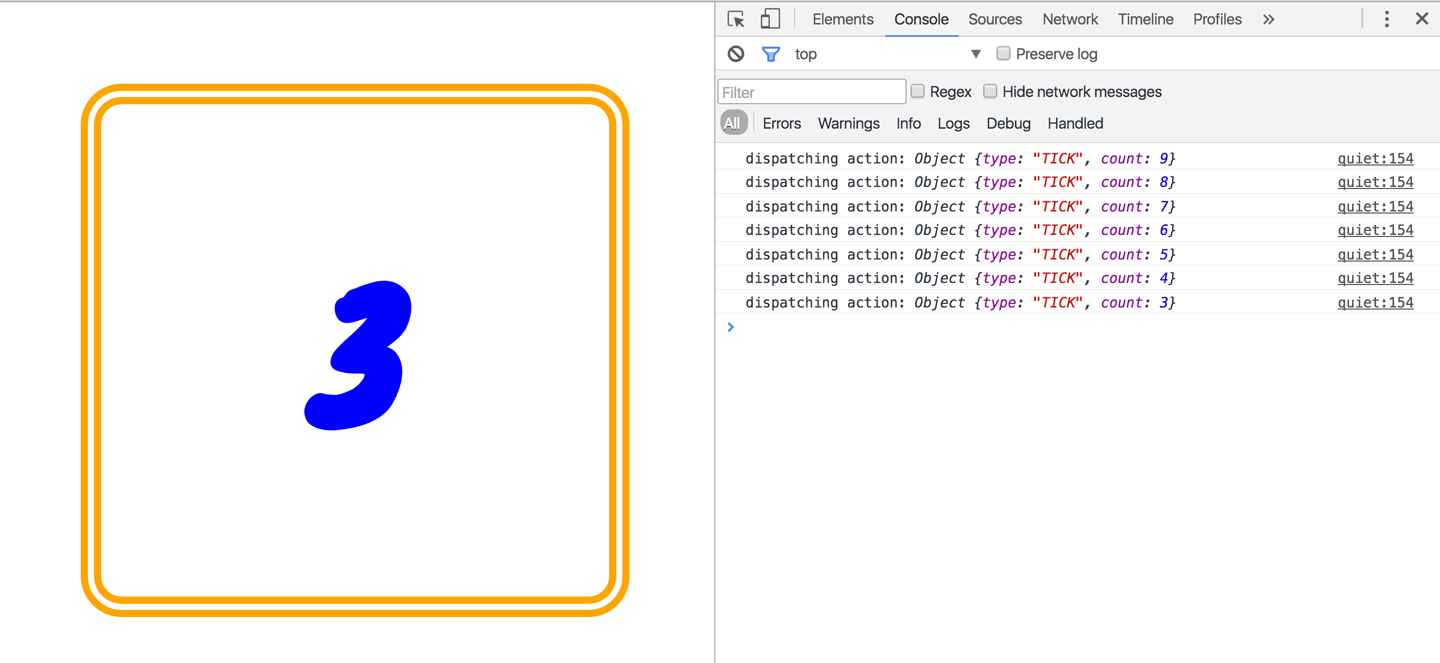
Task: Close the DevTools panel
Action: [1421, 19]
